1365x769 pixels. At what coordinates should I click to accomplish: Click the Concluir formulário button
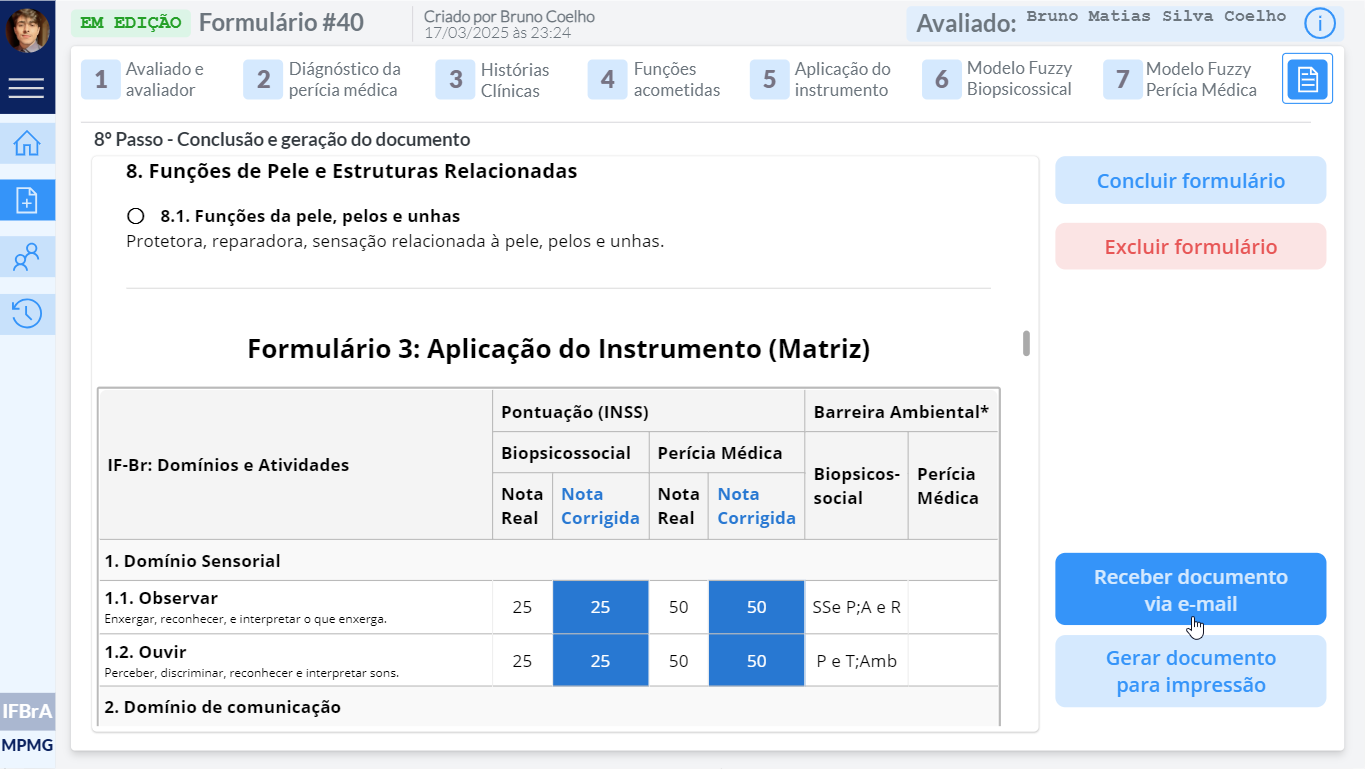1191,180
